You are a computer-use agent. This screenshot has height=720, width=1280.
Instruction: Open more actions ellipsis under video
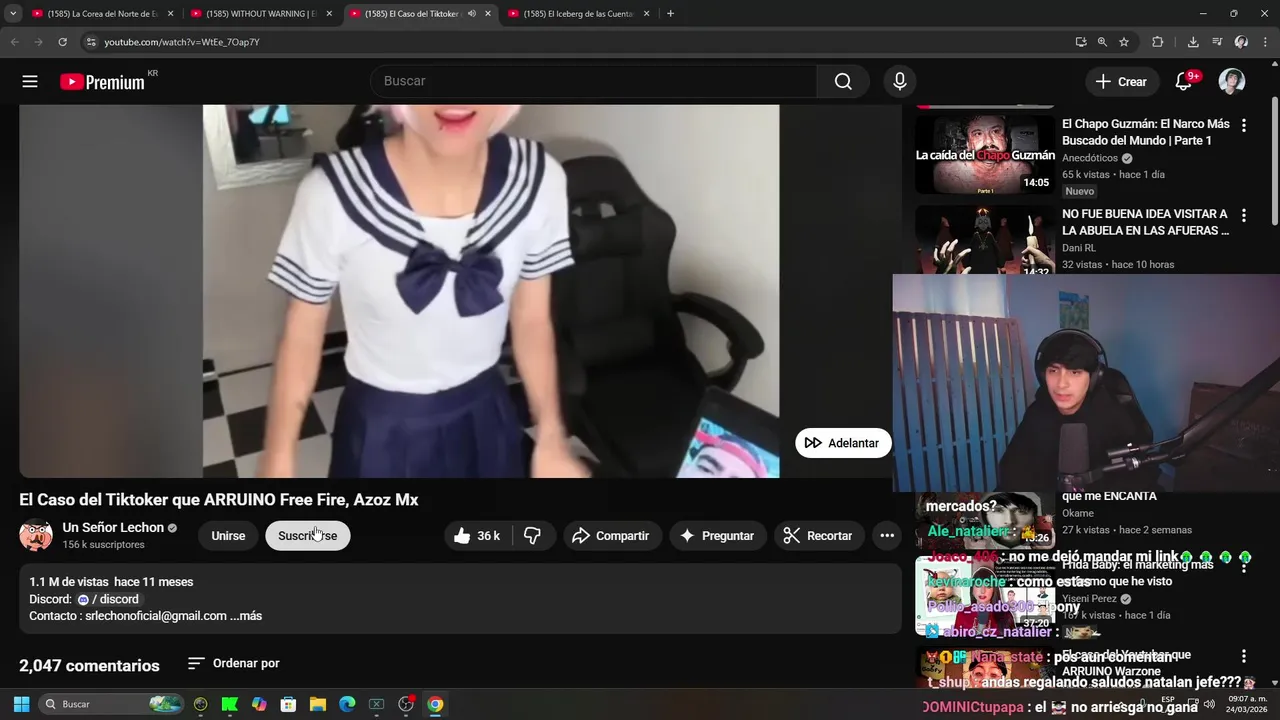click(887, 536)
